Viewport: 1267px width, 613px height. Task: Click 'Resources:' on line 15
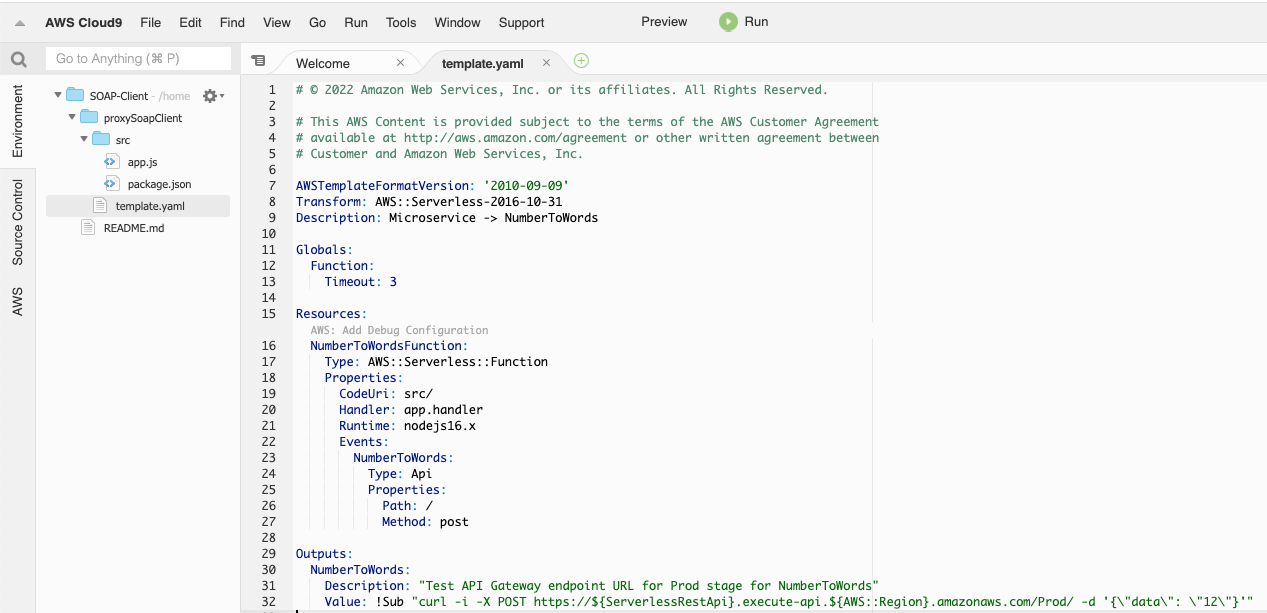(x=332, y=314)
